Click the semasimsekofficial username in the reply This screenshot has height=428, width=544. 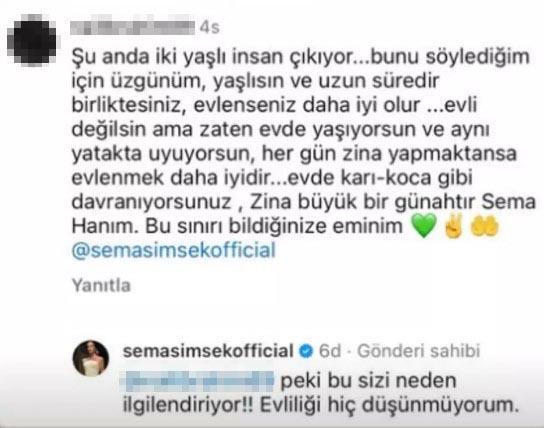(x=208, y=351)
